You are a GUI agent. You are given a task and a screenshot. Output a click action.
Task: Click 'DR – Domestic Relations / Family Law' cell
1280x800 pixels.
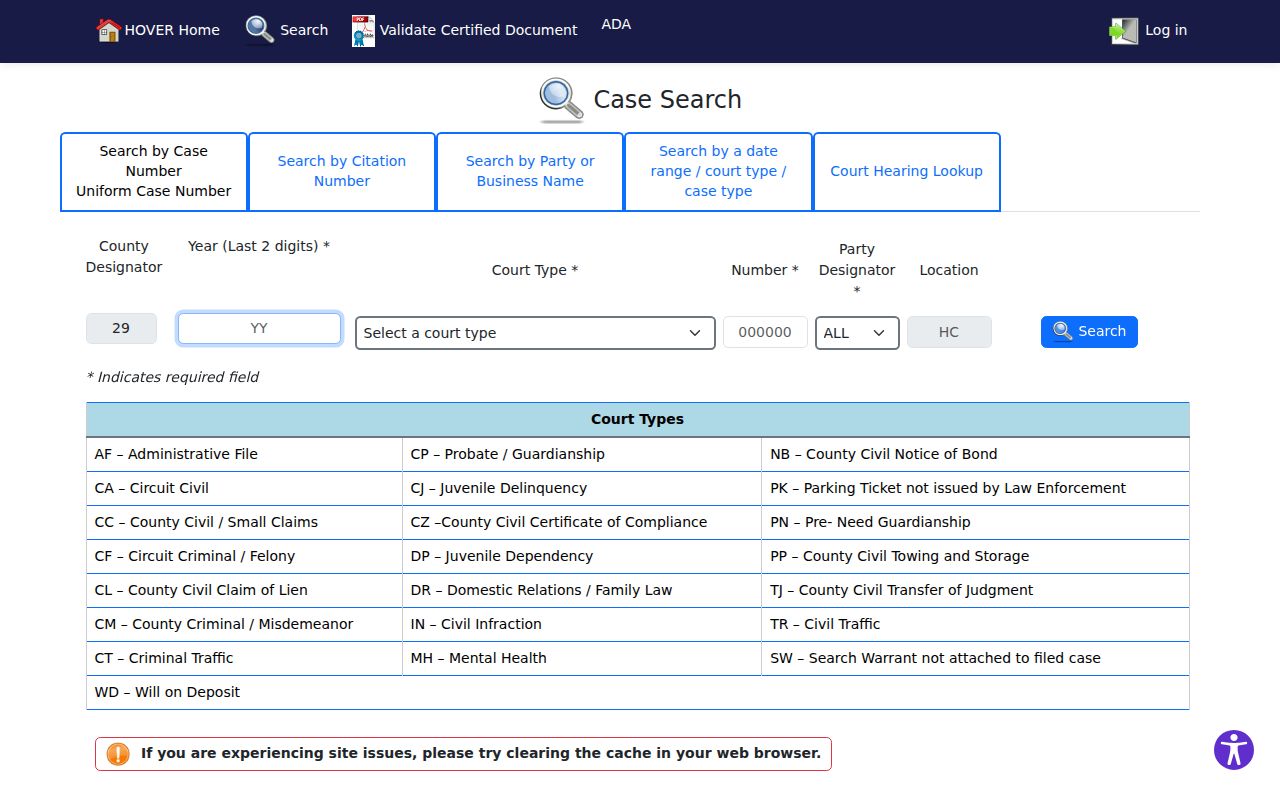pos(582,590)
